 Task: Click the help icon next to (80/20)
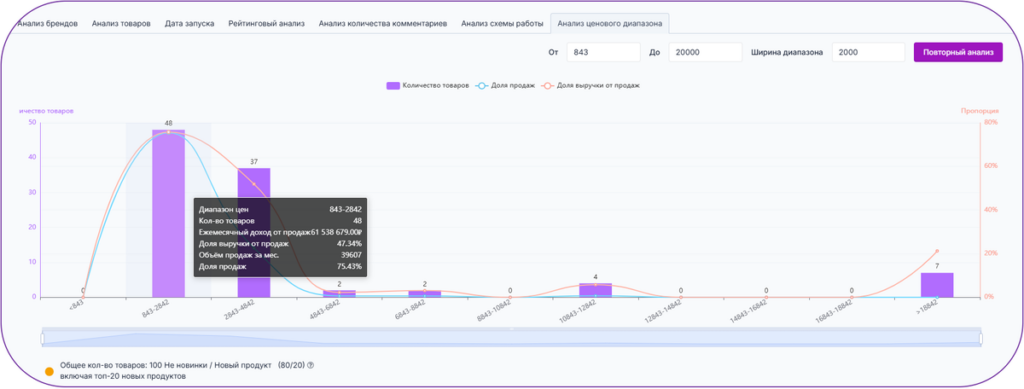point(310,366)
